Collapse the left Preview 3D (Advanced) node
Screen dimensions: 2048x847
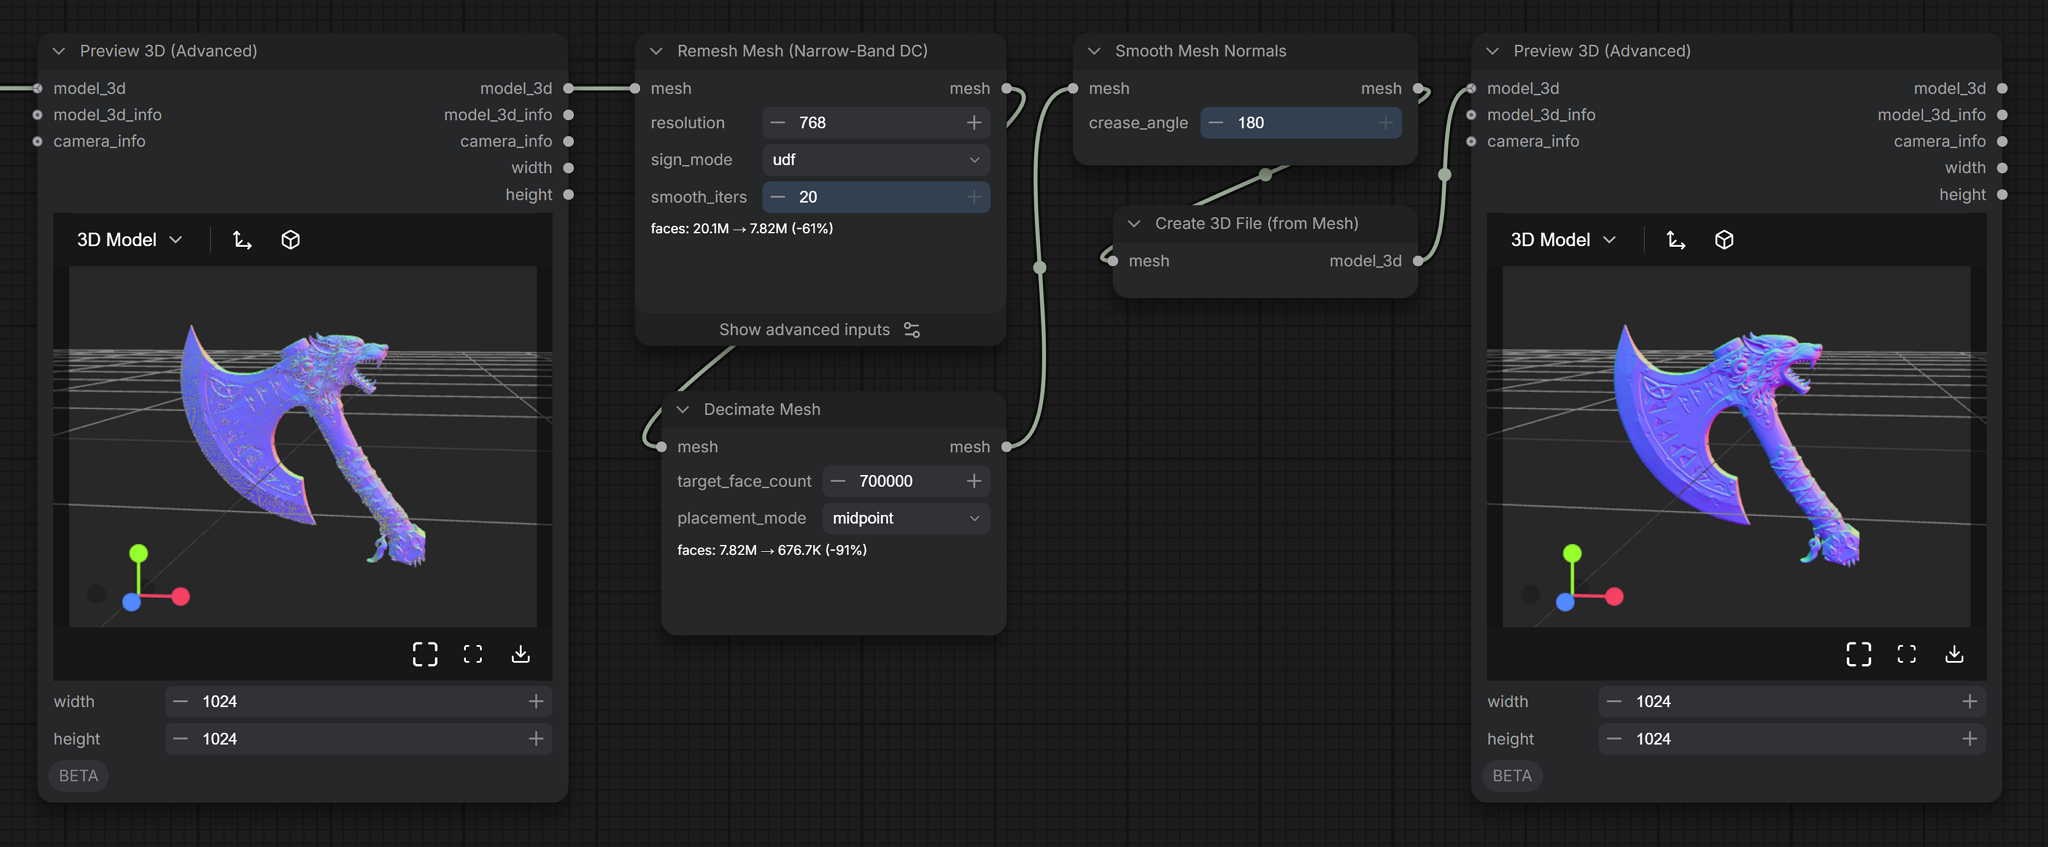pyautogui.click(x=59, y=51)
